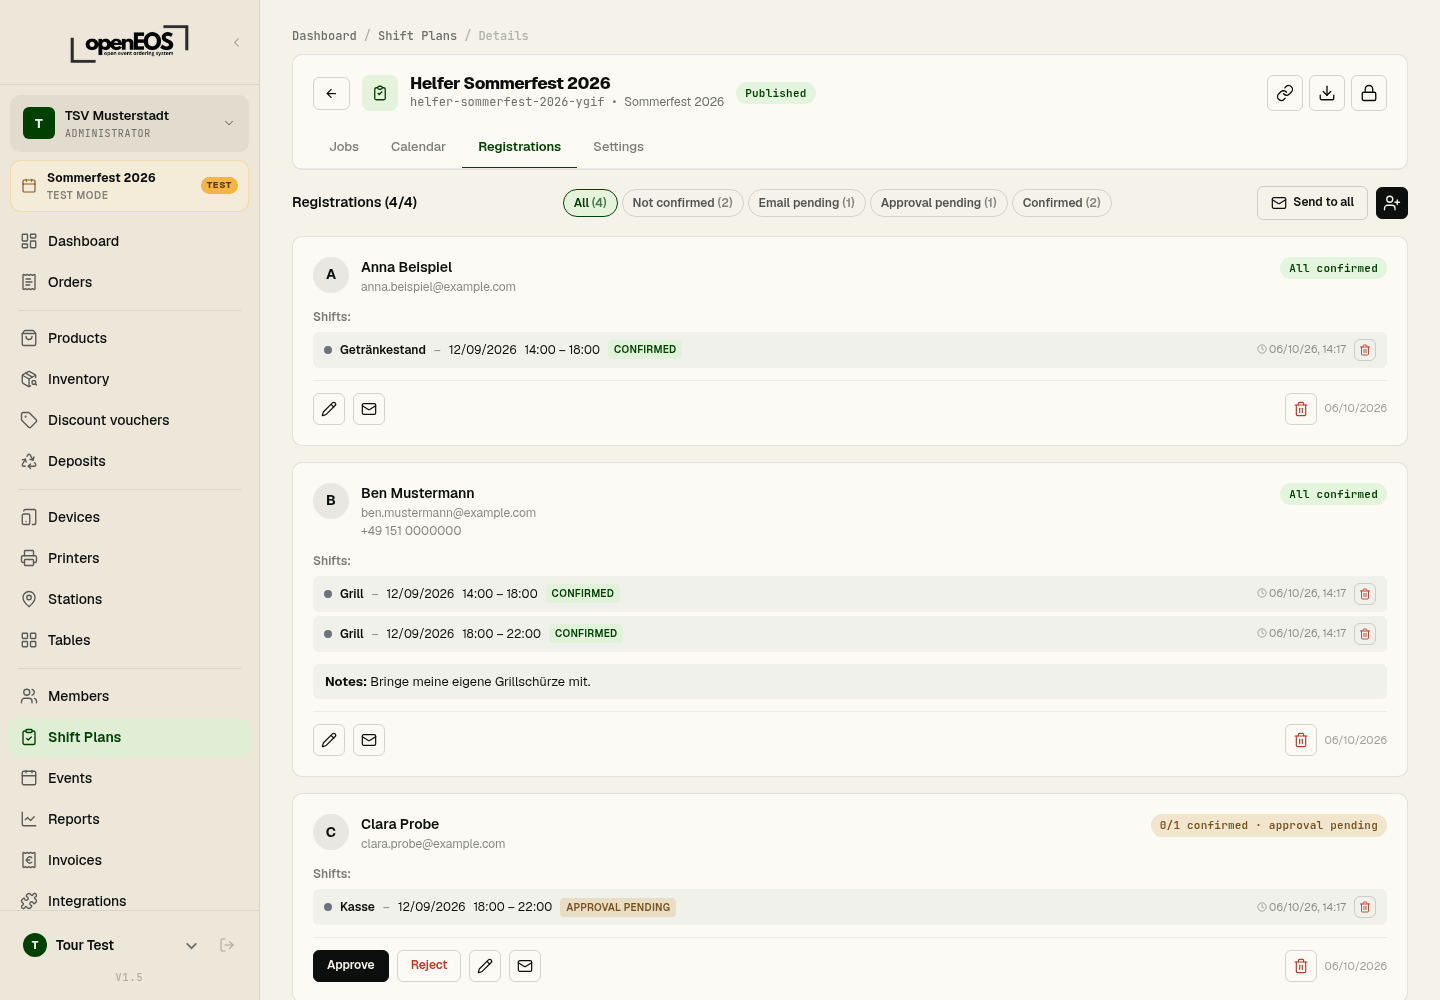1440x1000 pixels.
Task: Edit Anna Beispiel's registration
Action: (329, 409)
